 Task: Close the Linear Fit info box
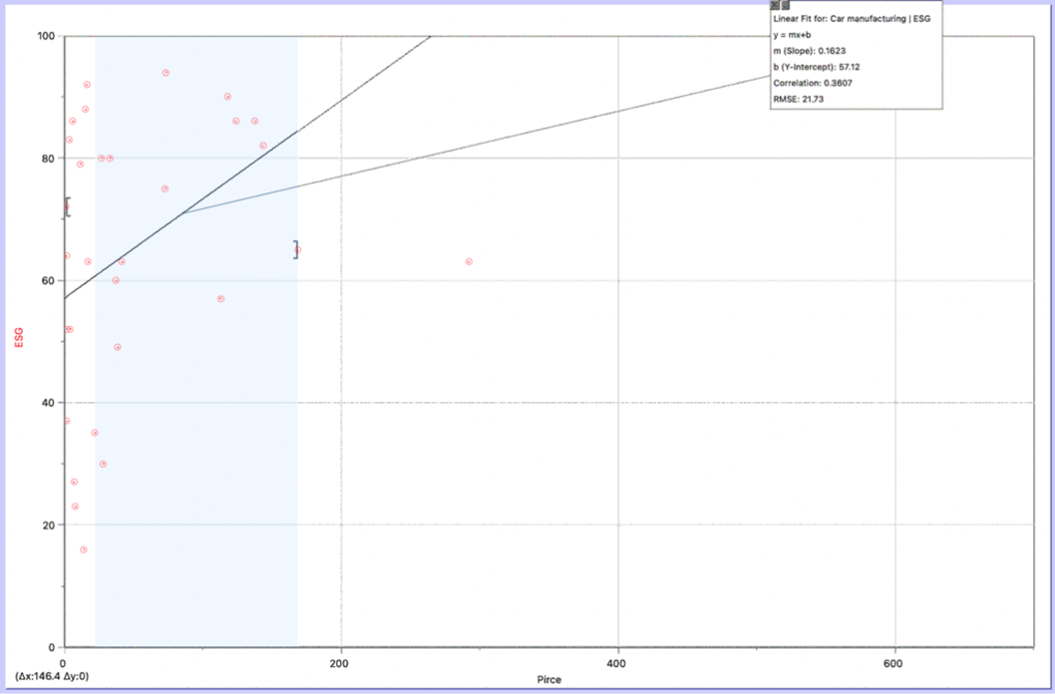[x=774, y=5]
